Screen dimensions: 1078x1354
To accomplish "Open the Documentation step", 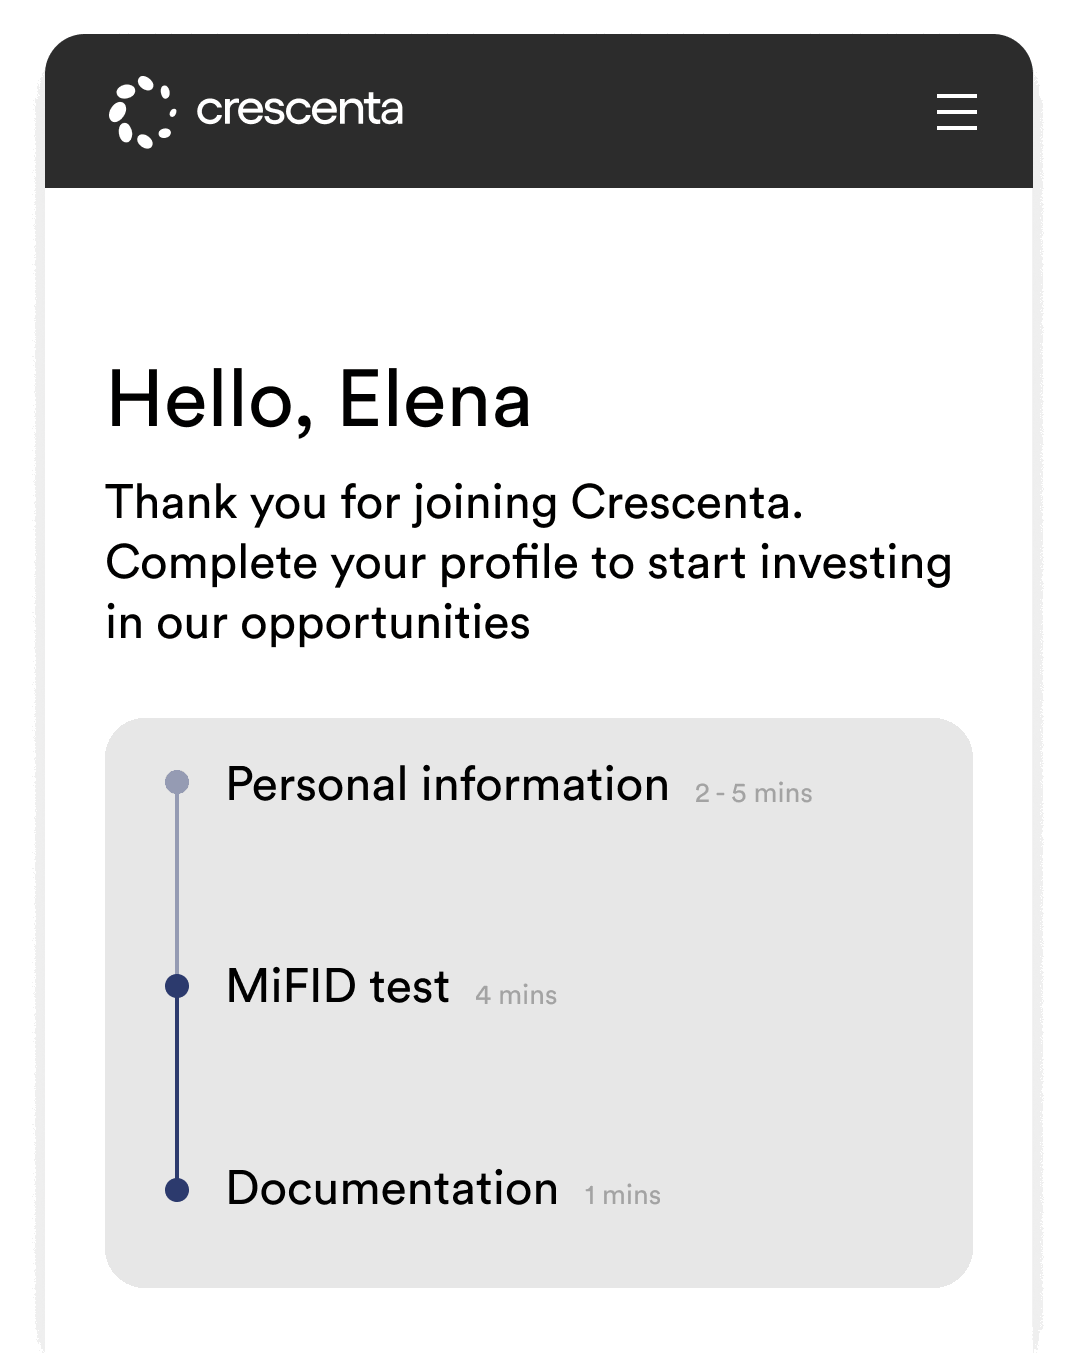I will coord(392,1188).
